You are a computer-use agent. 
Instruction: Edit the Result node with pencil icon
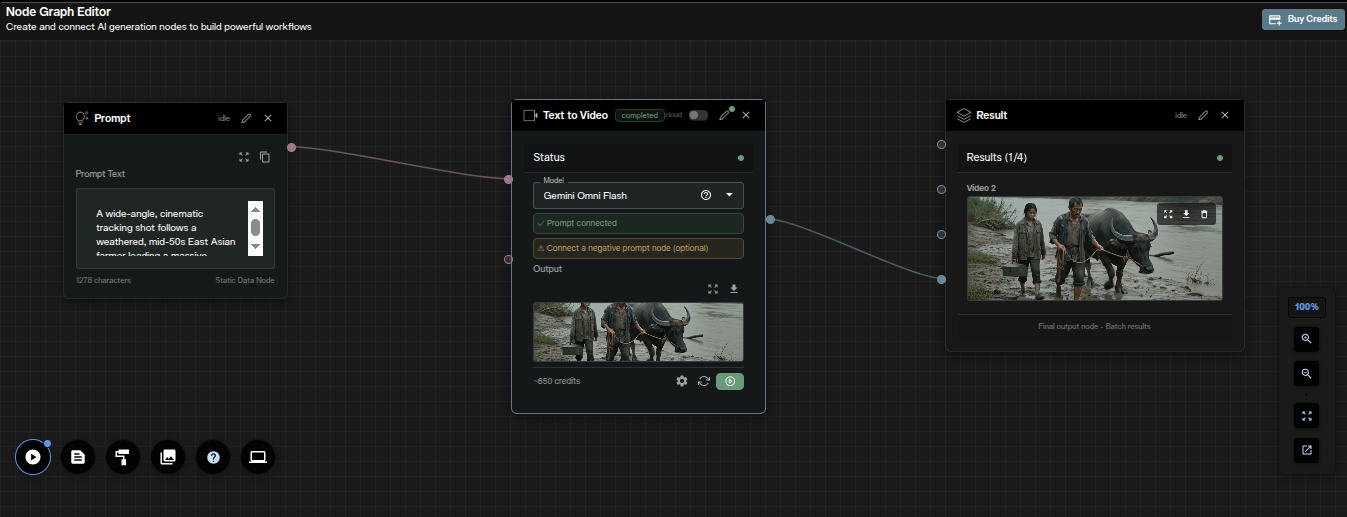(x=1203, y=115)
